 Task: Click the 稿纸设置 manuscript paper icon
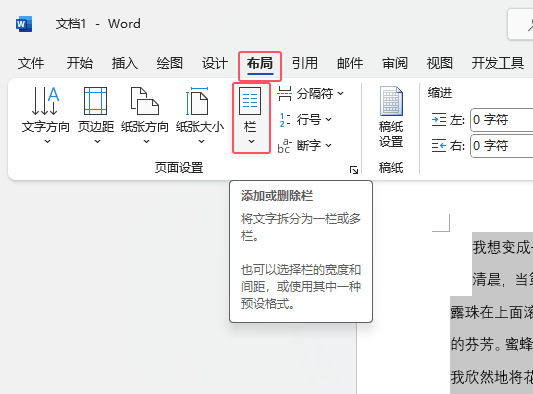(x=391, y=101)
